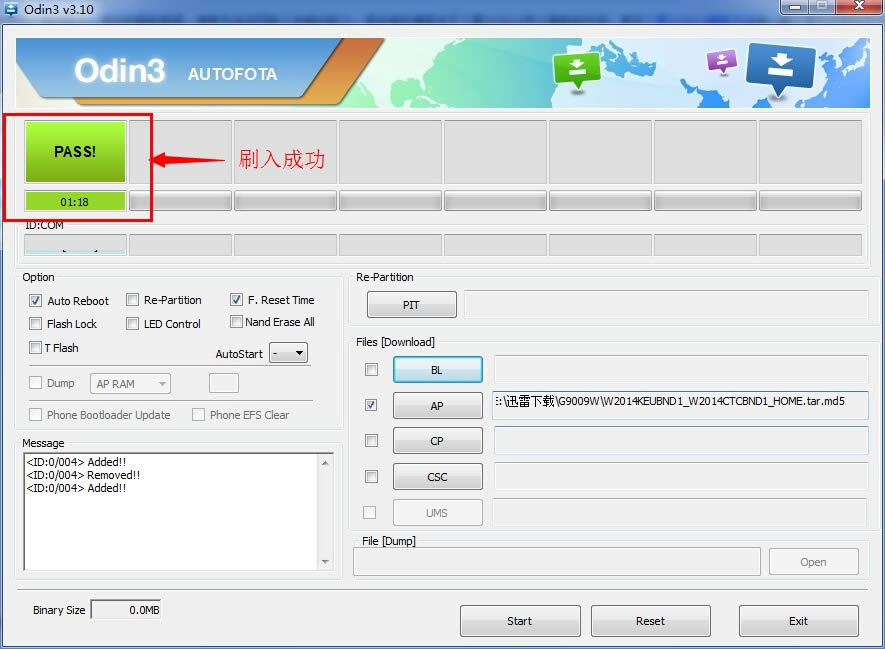885x649 pixels.
Task: Click Start to begin flashing
Action: (519, 620)
